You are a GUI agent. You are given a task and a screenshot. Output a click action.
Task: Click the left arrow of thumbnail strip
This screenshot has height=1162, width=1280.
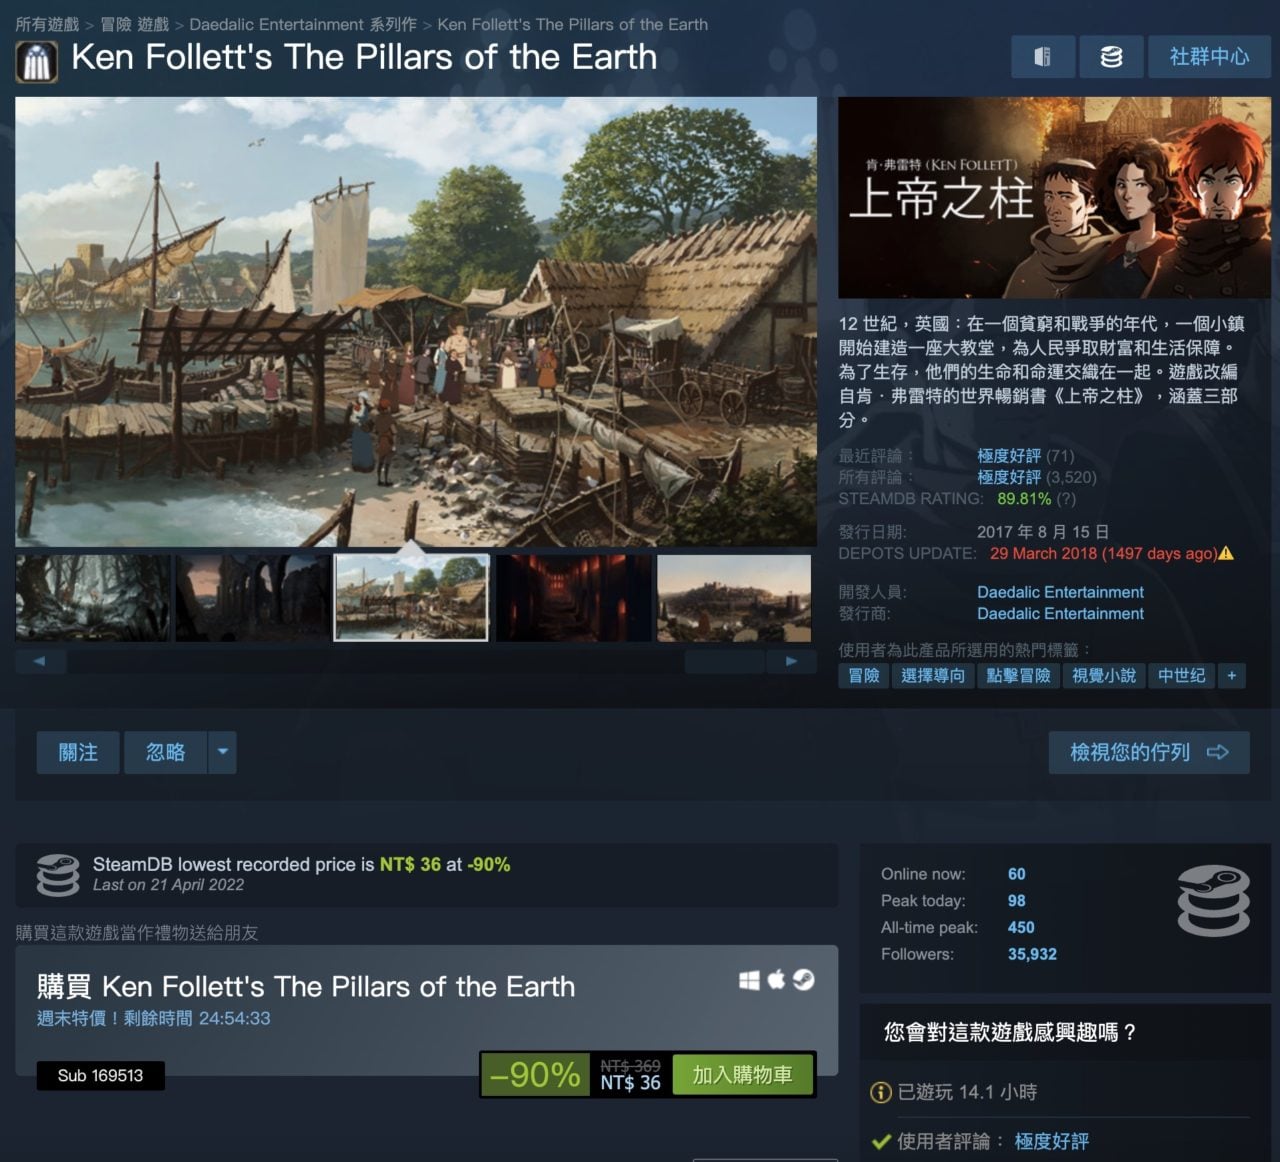(x=40, y=661)
